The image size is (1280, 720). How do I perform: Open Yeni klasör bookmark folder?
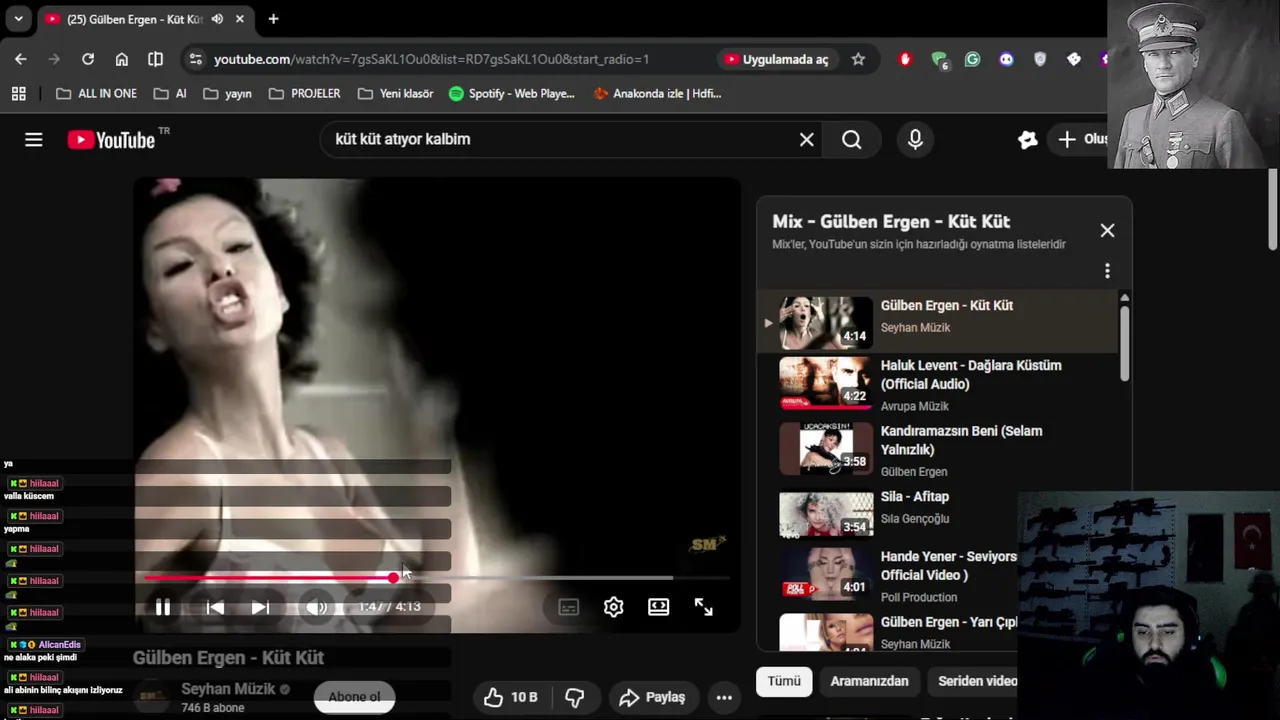click(x=396, y=94)
